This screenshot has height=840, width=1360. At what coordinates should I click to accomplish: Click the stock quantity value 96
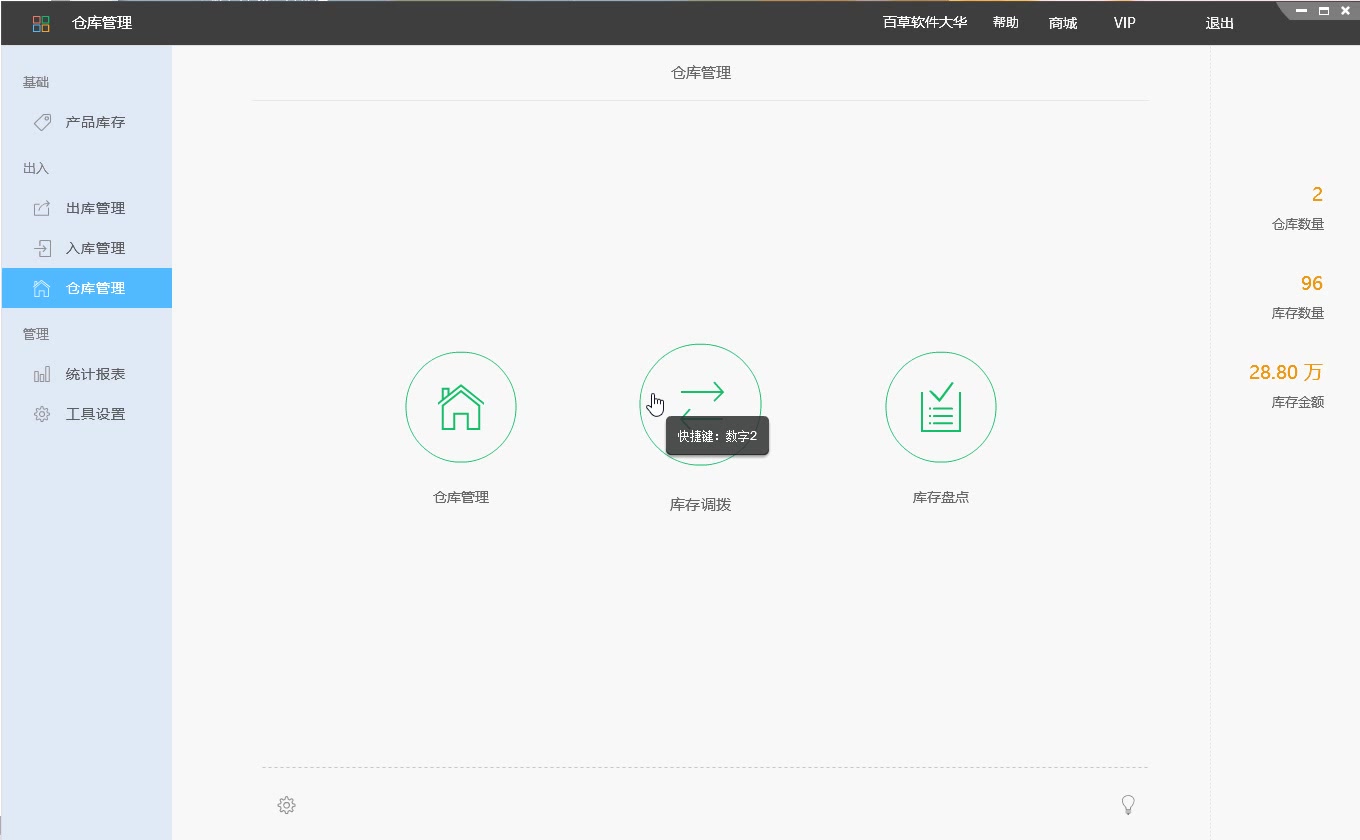pyautogui.click(x=1312, y=283)
